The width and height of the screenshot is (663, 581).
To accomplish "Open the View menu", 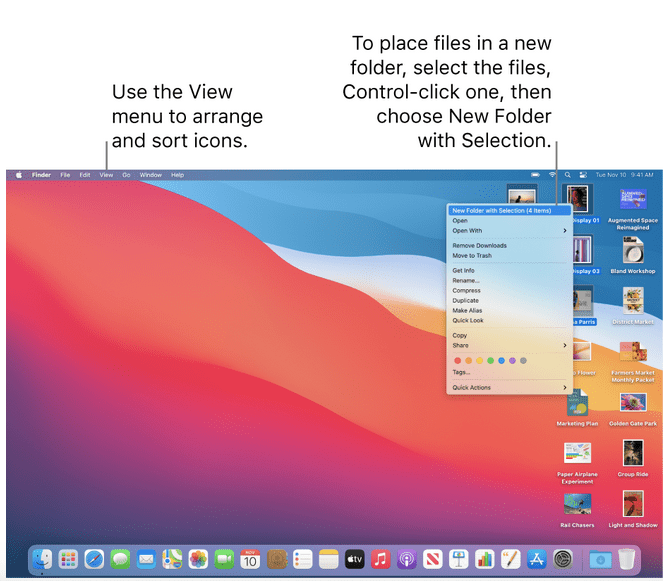I will (106, 175).
